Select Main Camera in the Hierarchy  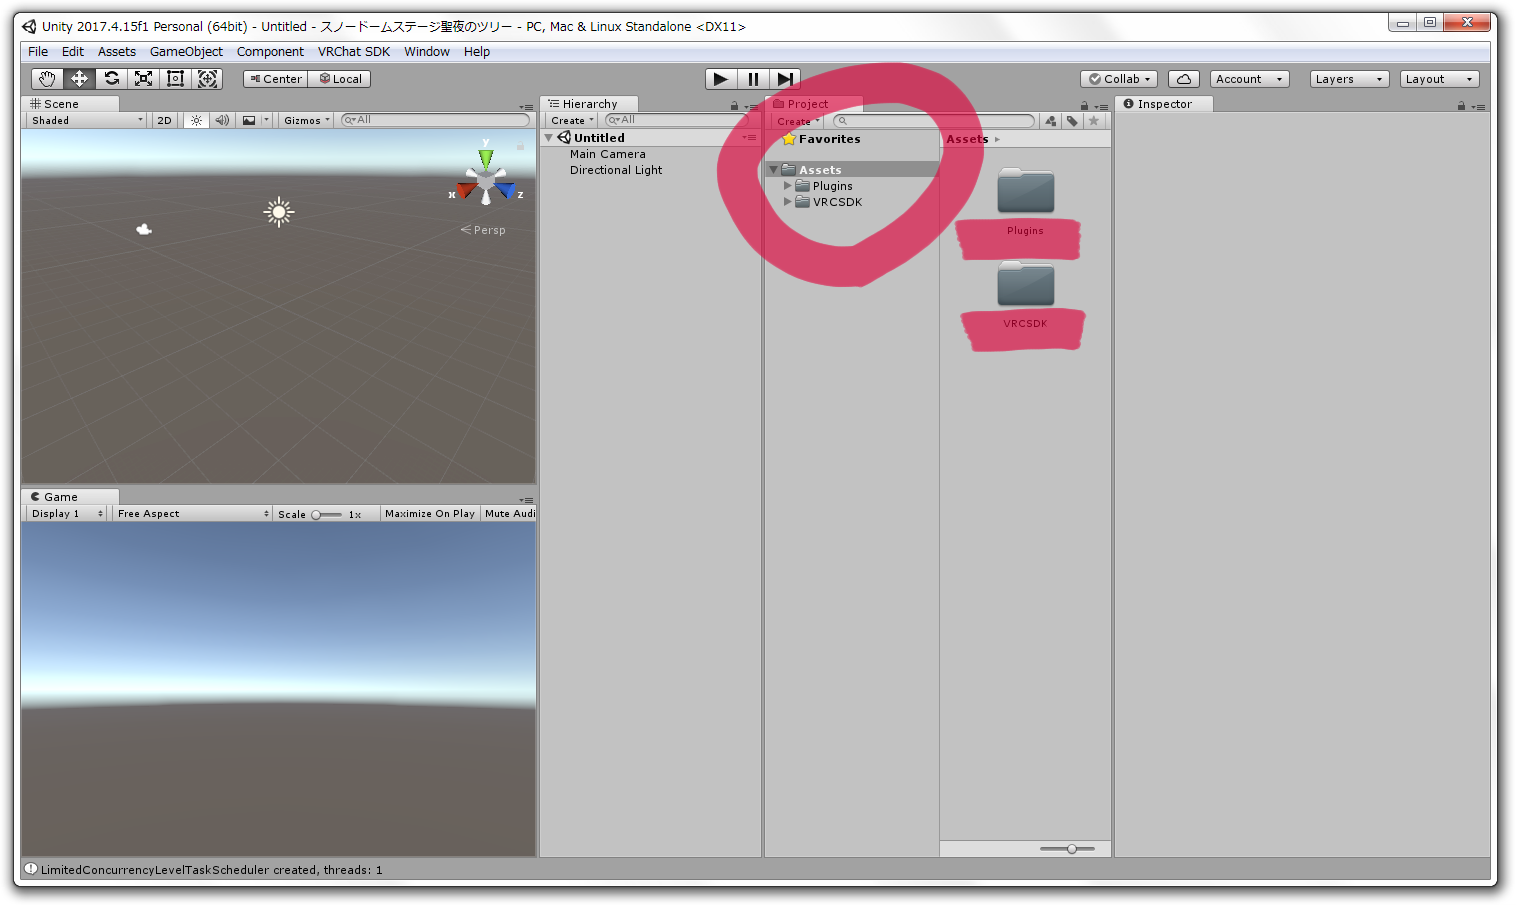tap(608, 154)
